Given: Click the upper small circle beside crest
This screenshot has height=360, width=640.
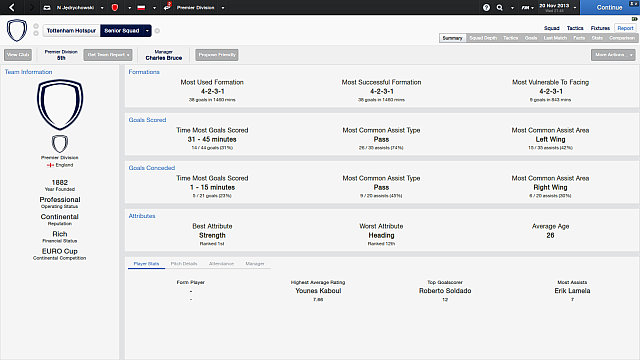Looking at the screenshot, I should point(36,26).
